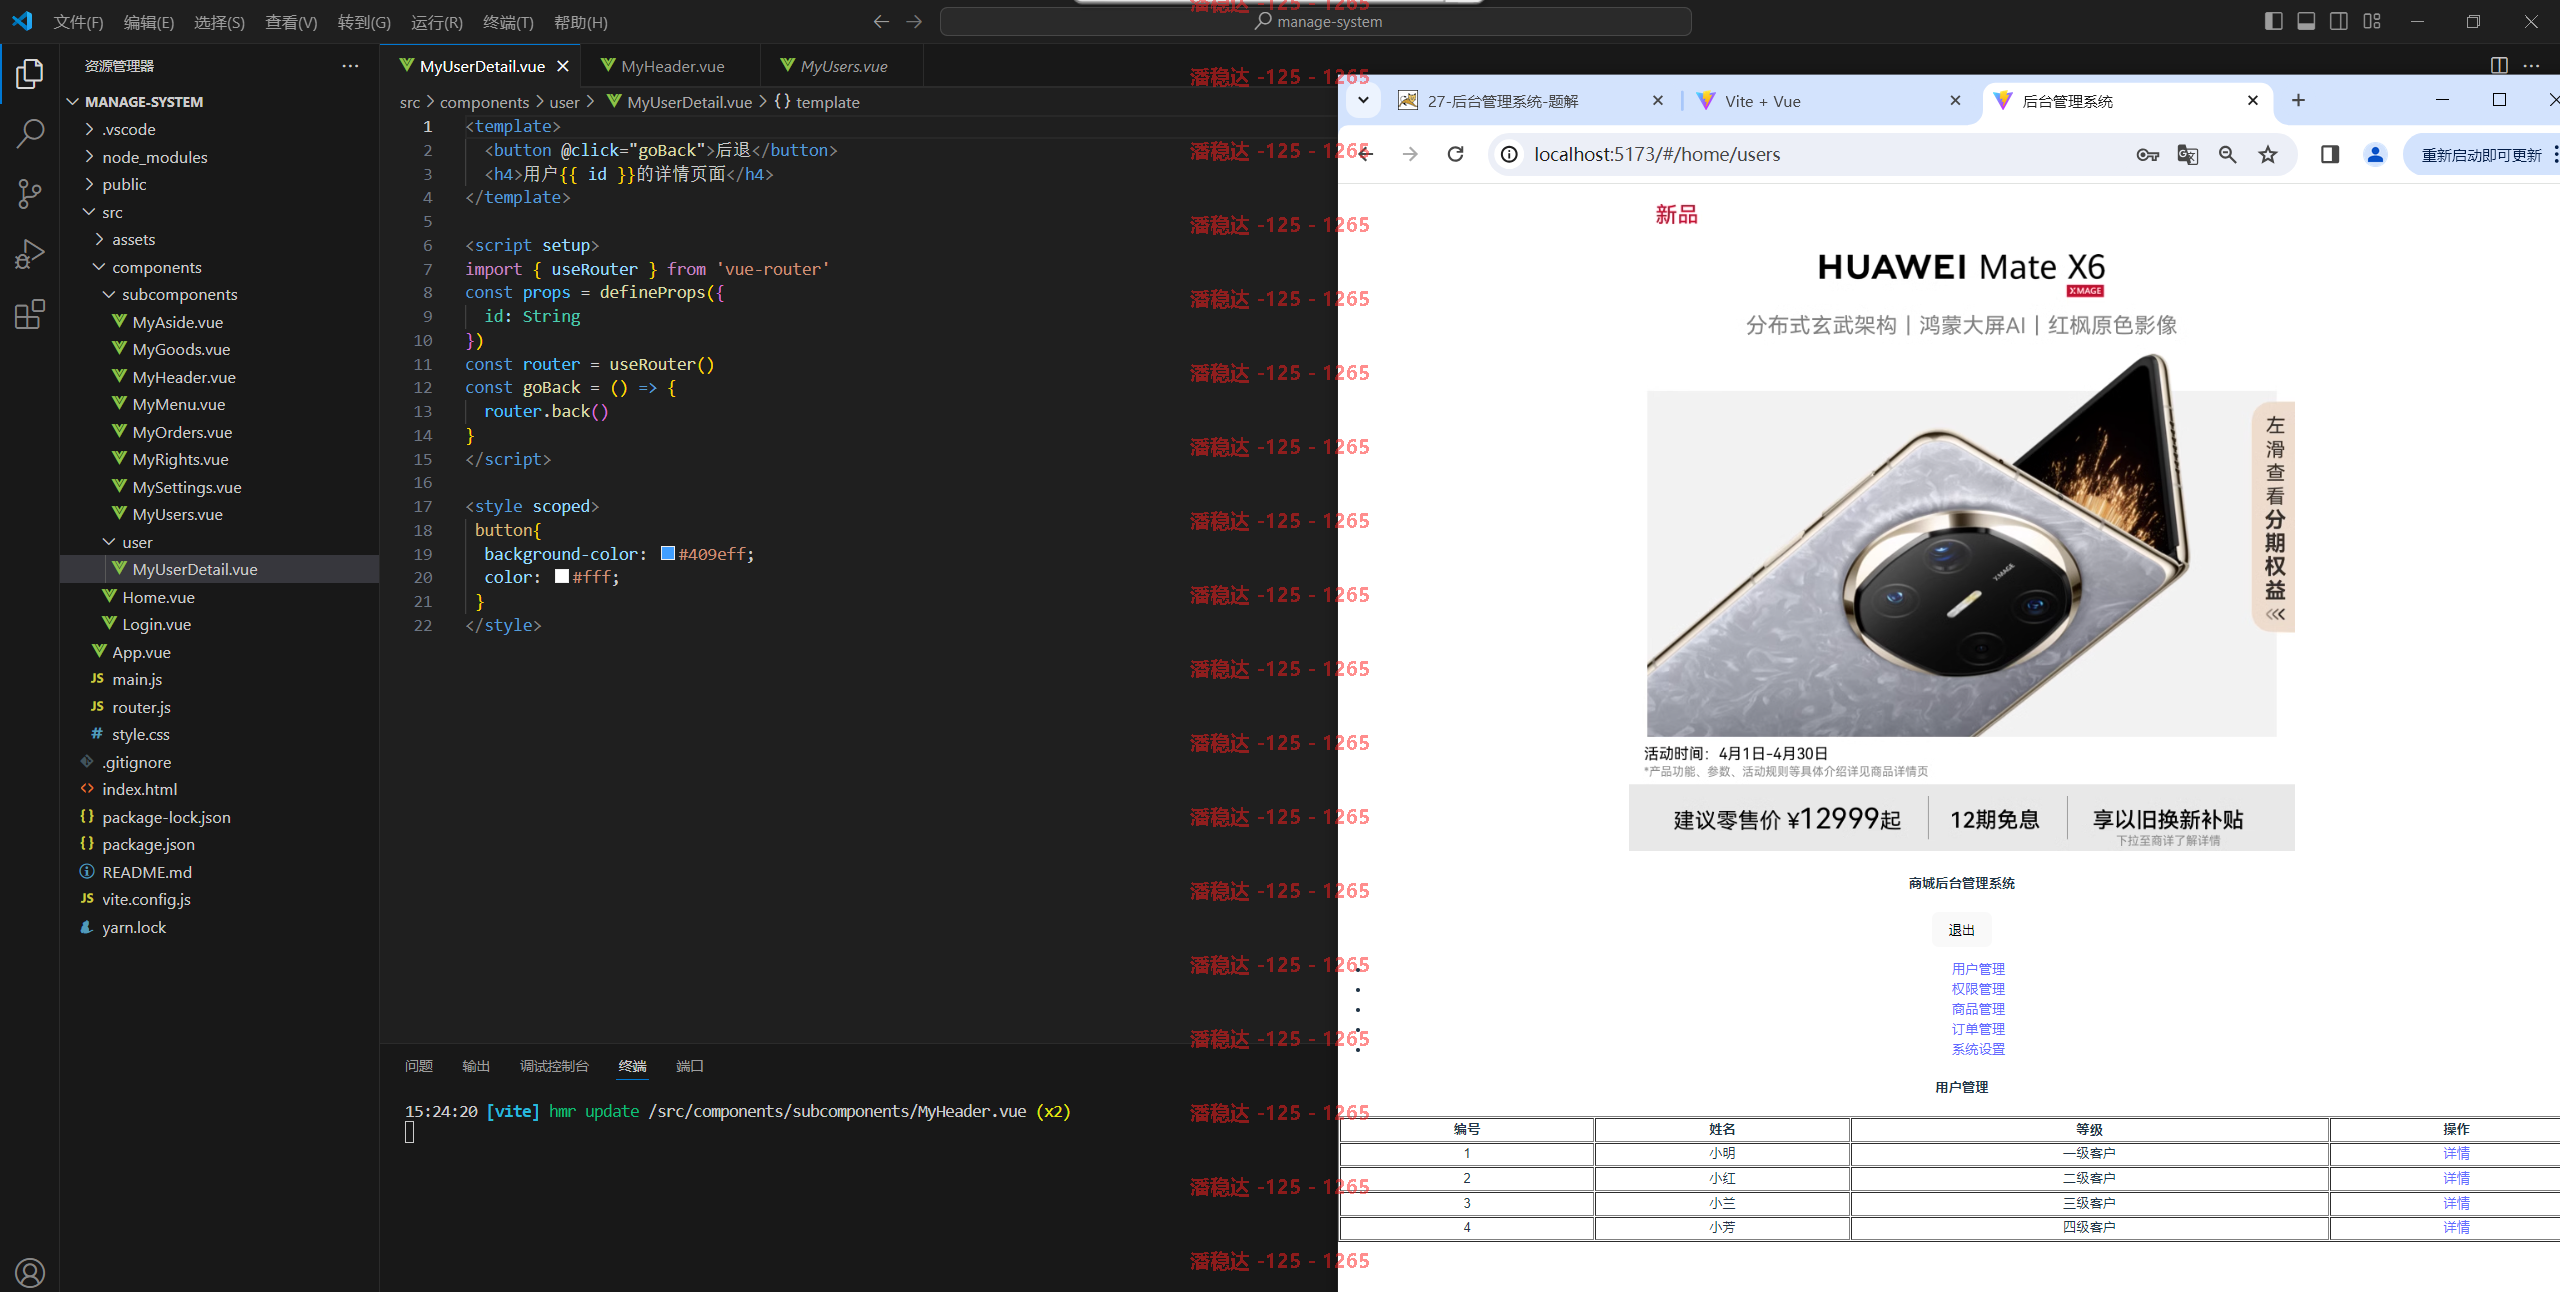Screen dimensions: 2560x1292
Task: Open the 系统设置 link
Action: tap(1978, 1049)
